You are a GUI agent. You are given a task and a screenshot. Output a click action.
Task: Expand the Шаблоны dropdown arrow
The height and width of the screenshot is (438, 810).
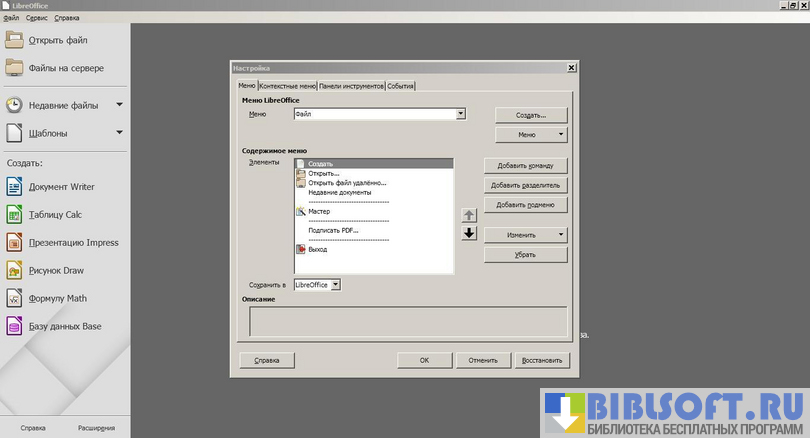[119, 132]
